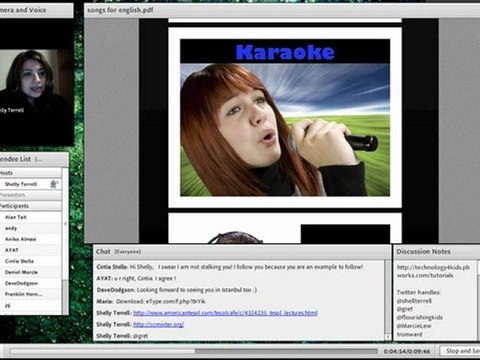Expand the Presenters section header
Viewport: 480px width, 360px height.
31,195
